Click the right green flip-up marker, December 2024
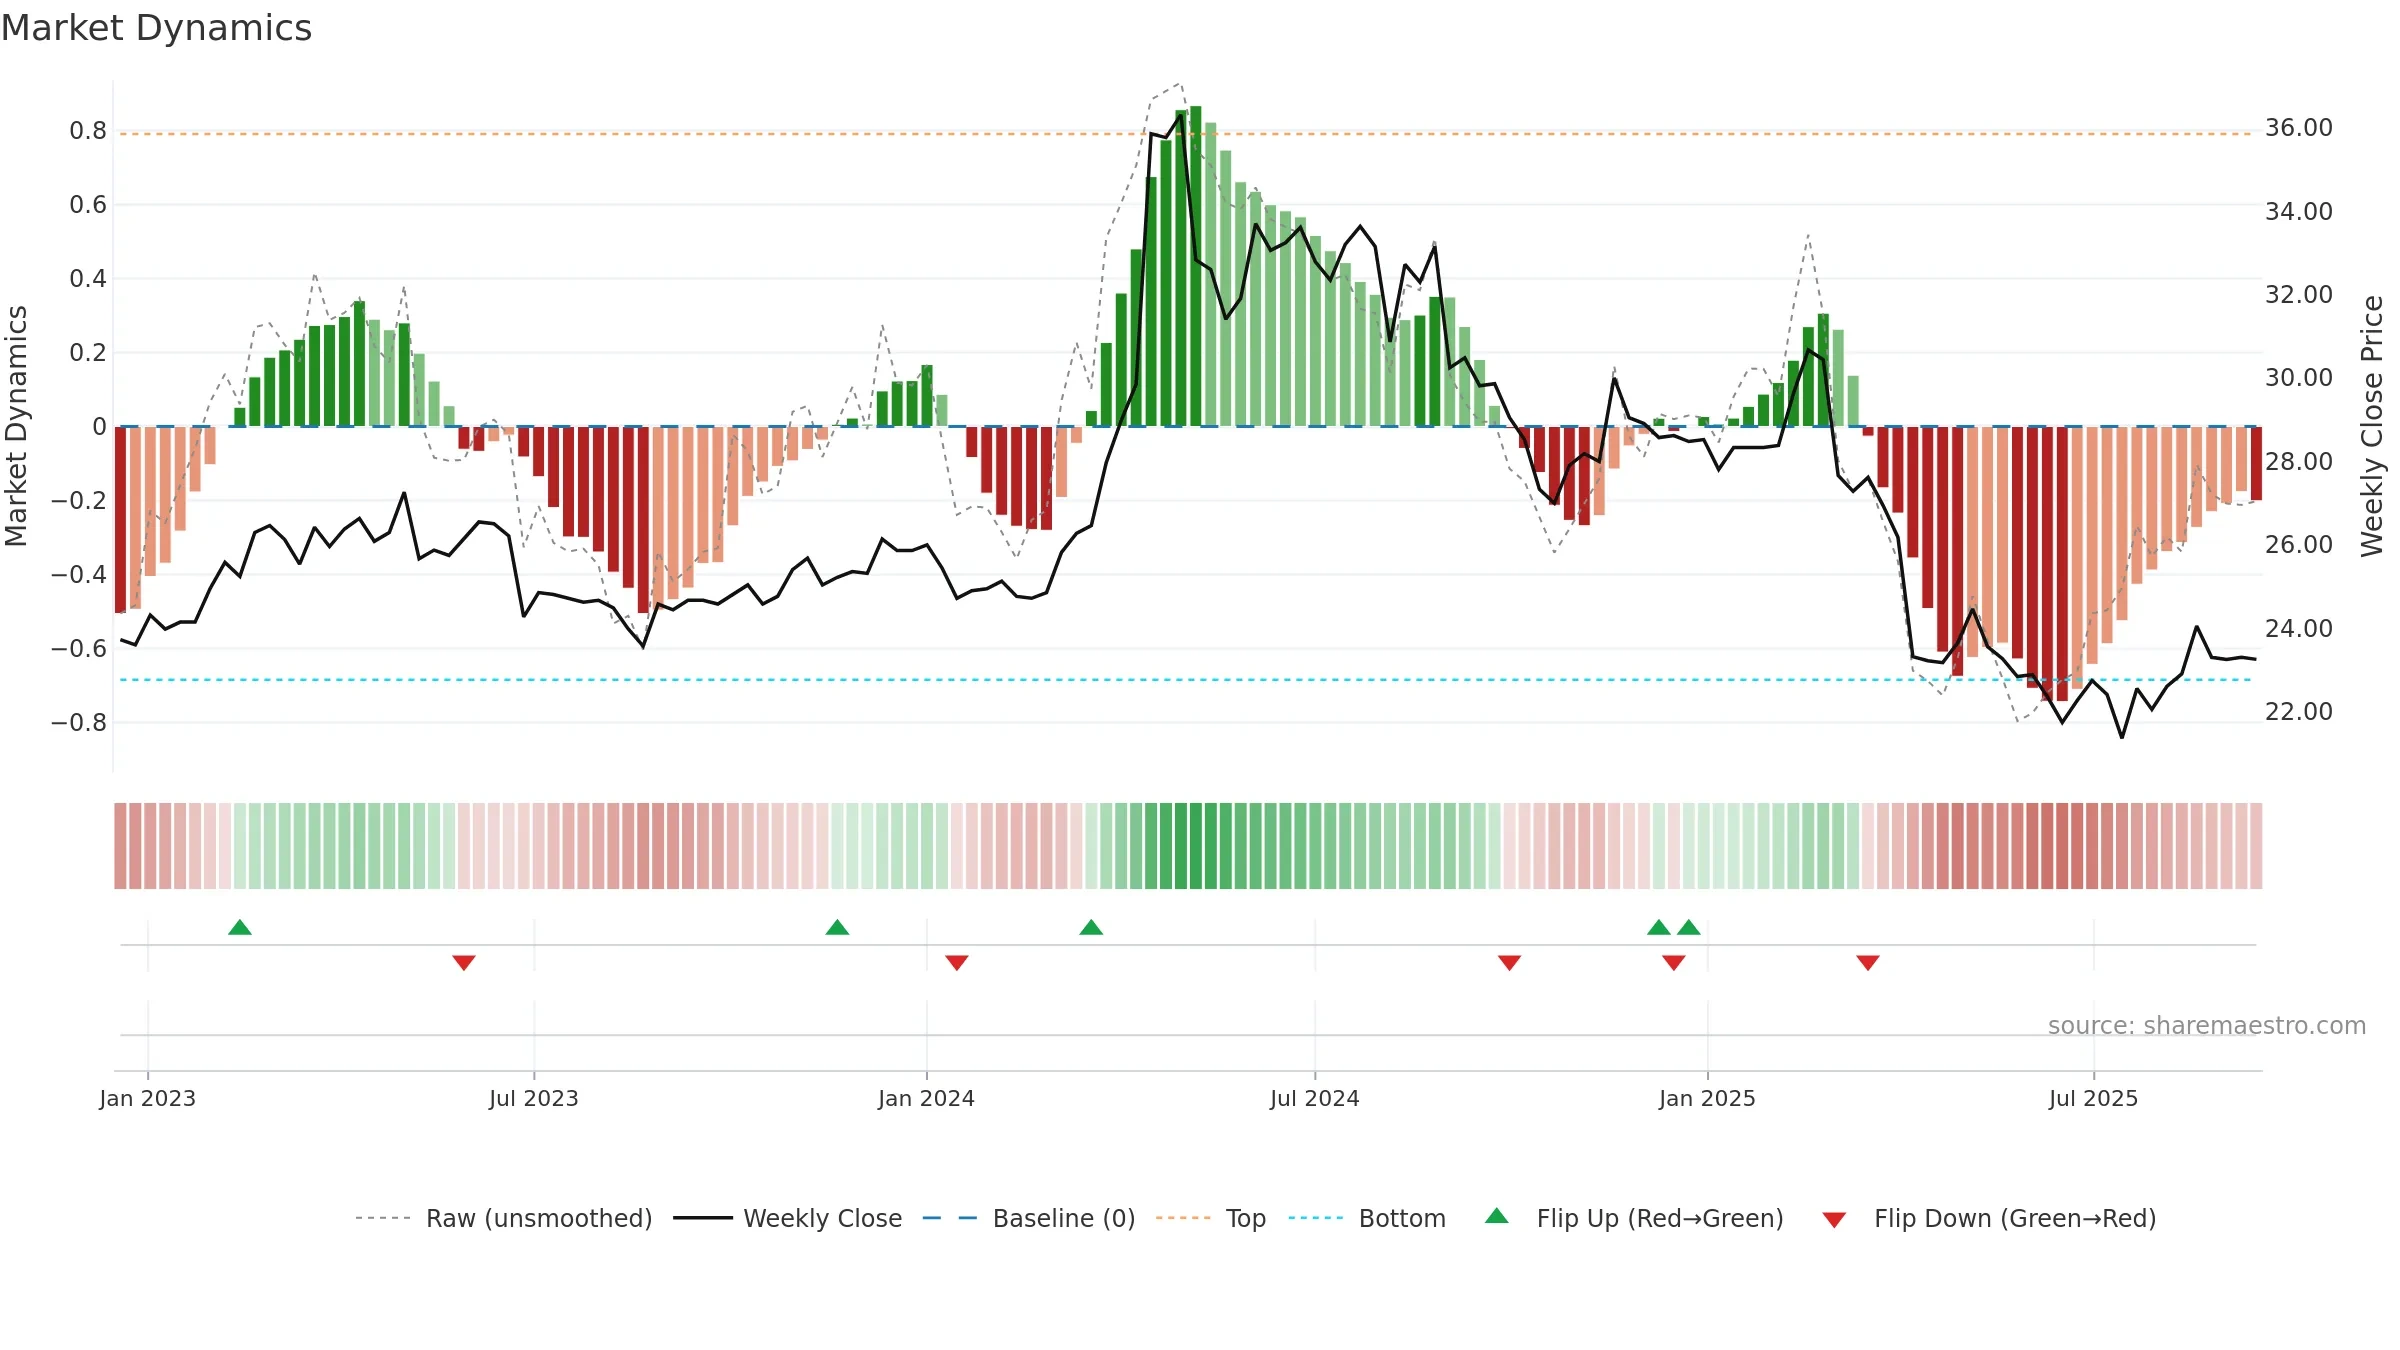 click(1689, 927)
